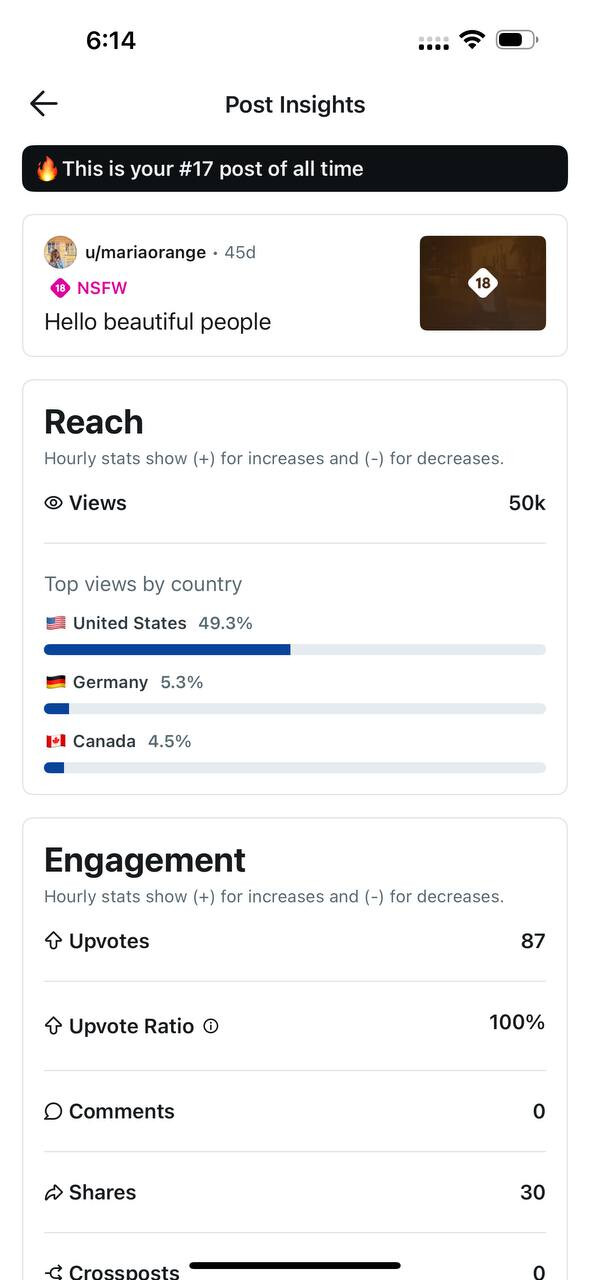Viewport: 590px width, 1280px height.
Task: Tap the Upvotes arrow icon
Action: [54, 941]
